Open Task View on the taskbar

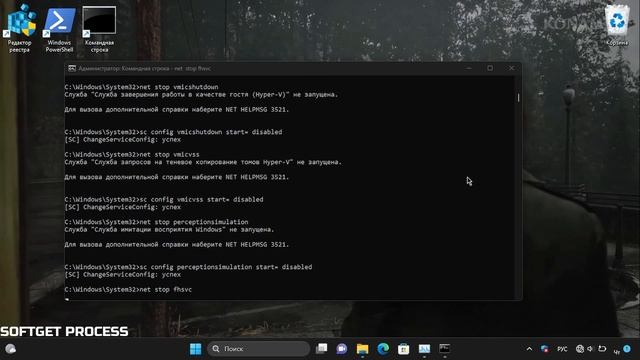click(x=322, y=349)
